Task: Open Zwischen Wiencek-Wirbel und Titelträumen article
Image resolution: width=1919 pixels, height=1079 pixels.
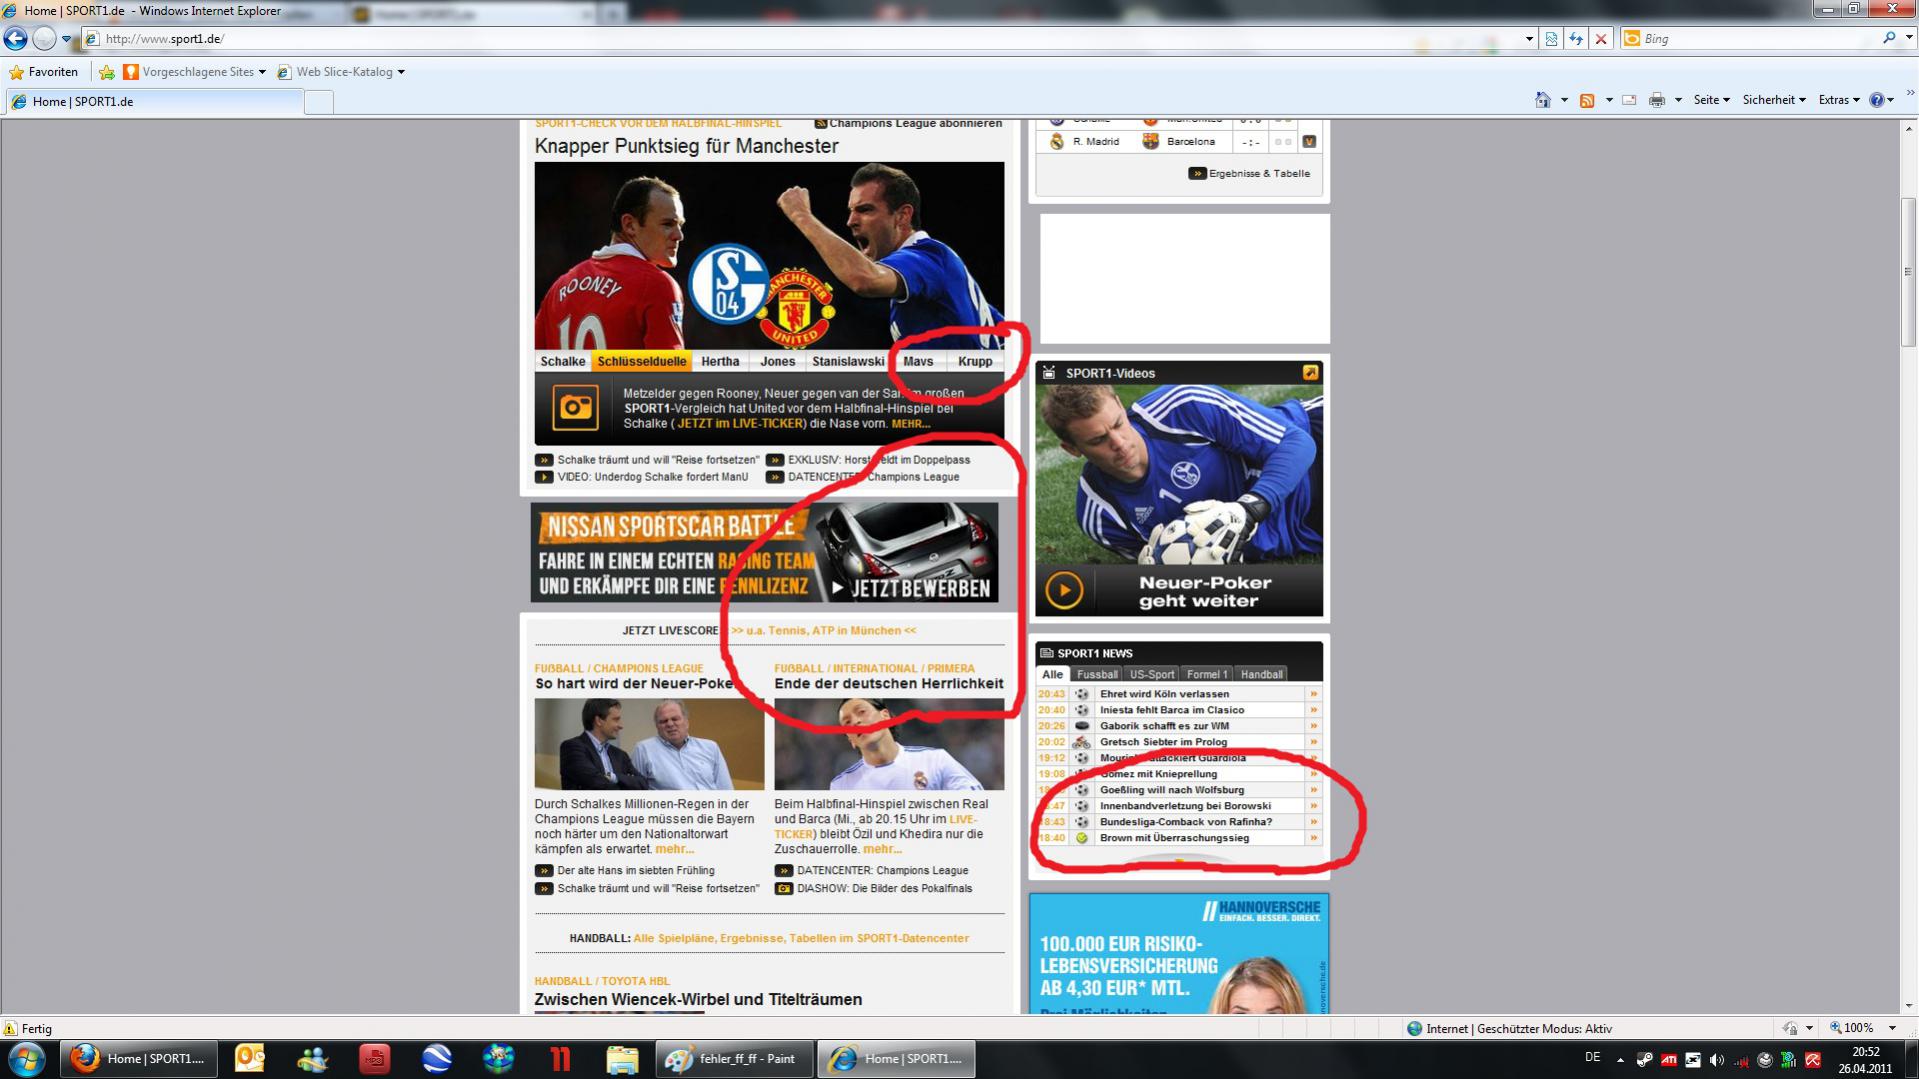Action: coord(698,999)
